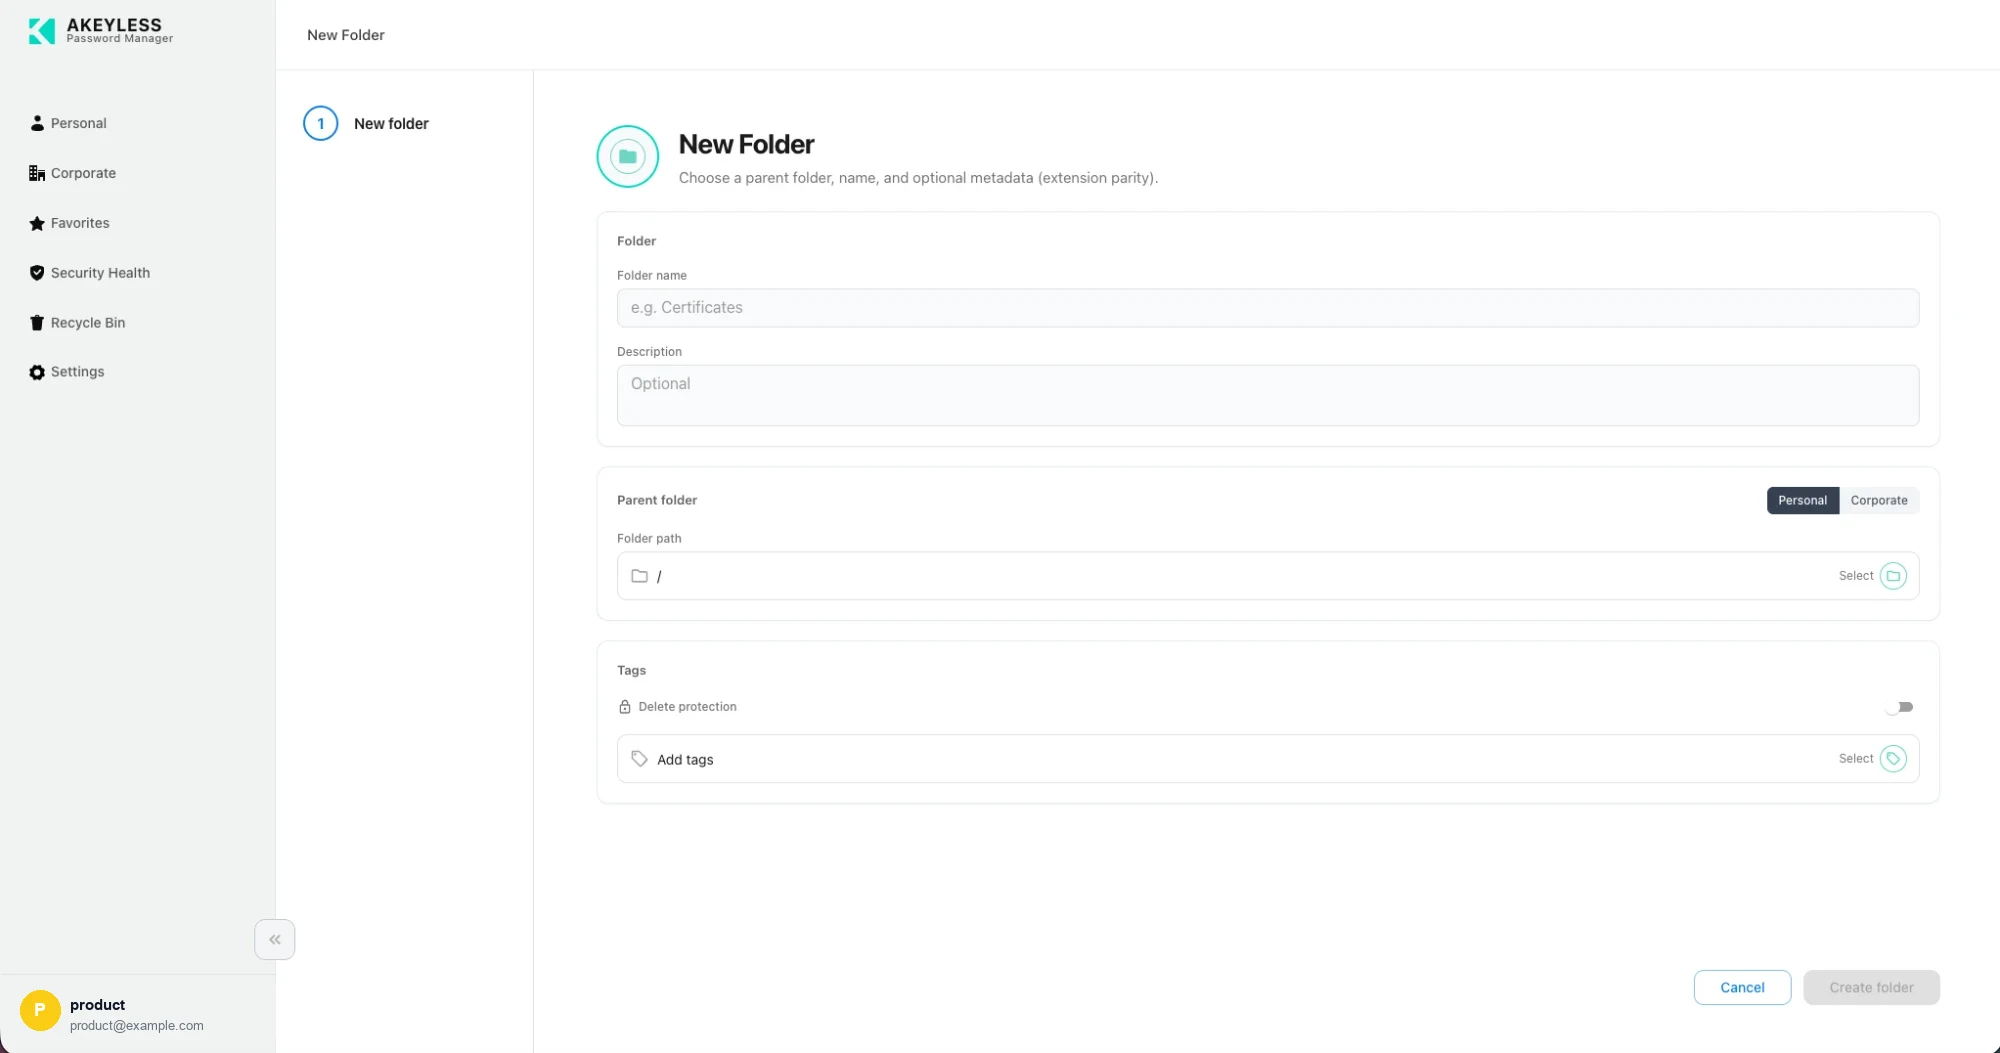The height and width of the screenshot is (1053, 2000).
Task: Click the product@example.com email text
Action: 137,1026
